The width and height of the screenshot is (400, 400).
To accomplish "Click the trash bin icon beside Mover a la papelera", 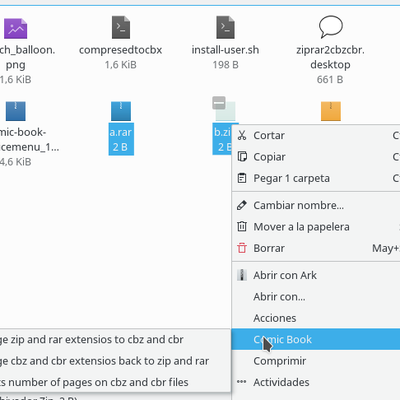I will [x=242, y=227].
